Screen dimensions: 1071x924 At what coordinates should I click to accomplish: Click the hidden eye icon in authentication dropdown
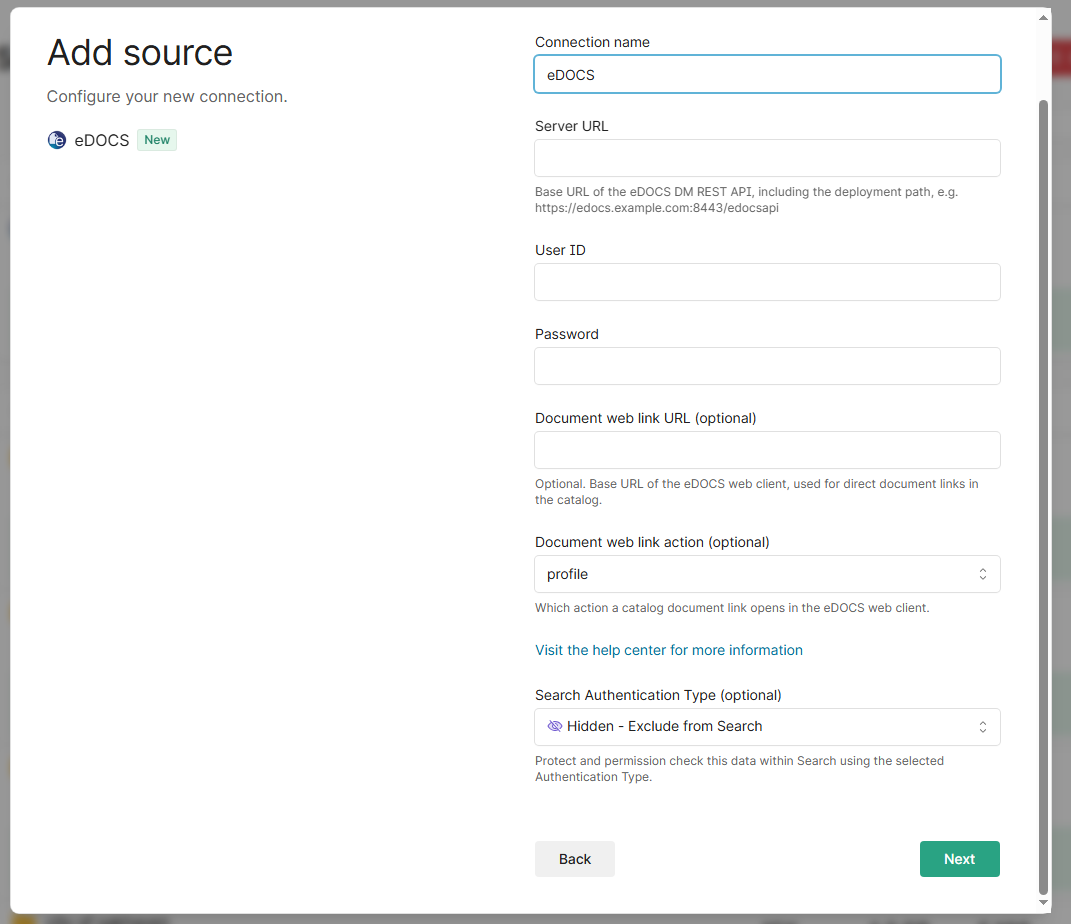[x=555, y=726]
